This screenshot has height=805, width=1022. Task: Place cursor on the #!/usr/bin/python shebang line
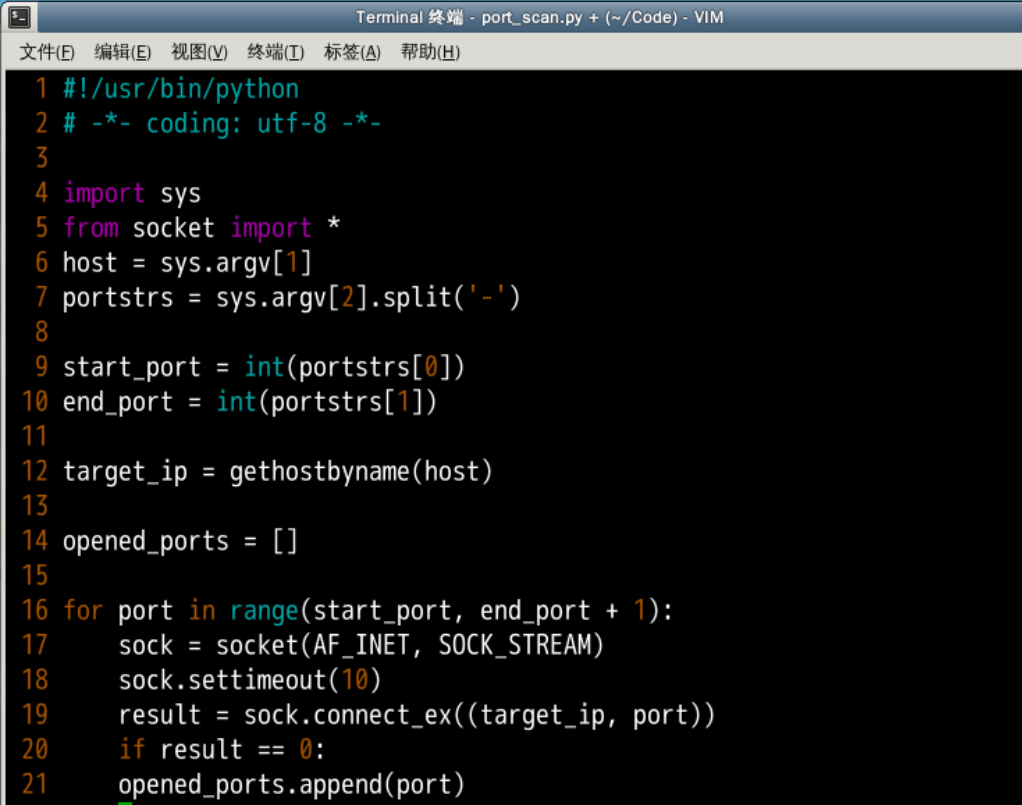(x=180, y=89)
